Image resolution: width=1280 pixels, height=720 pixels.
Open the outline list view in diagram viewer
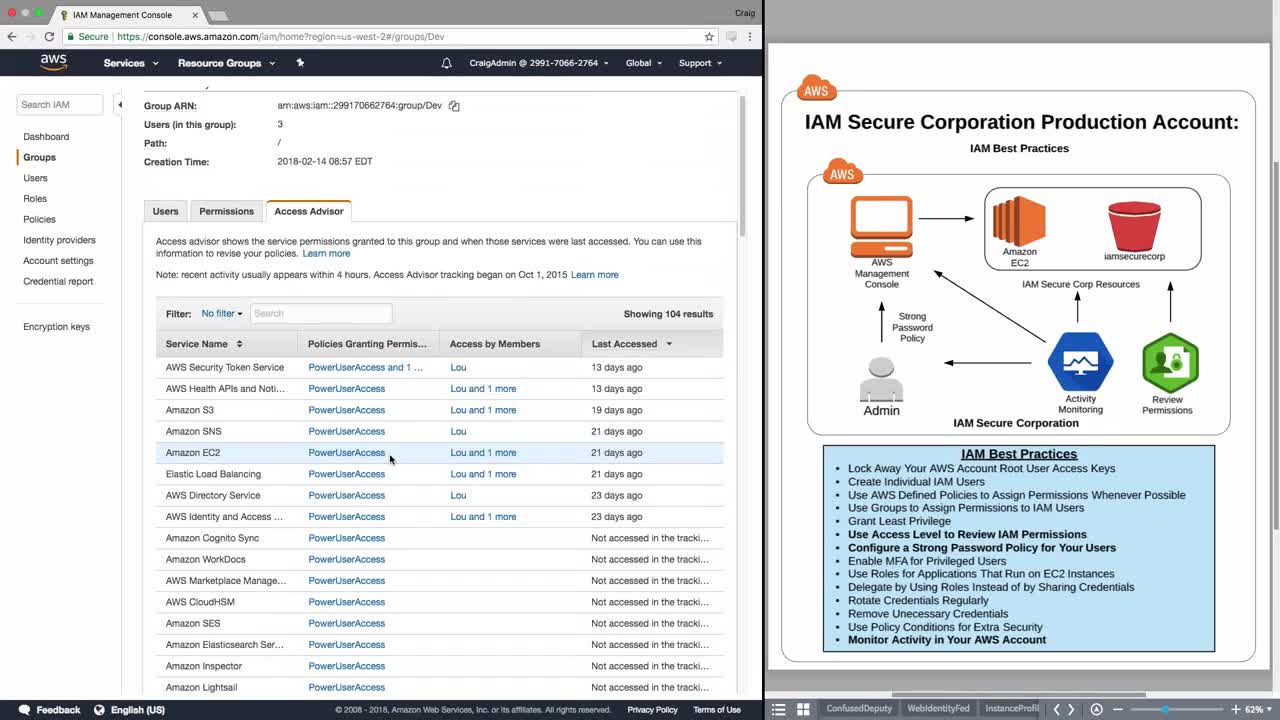(779, 709)
